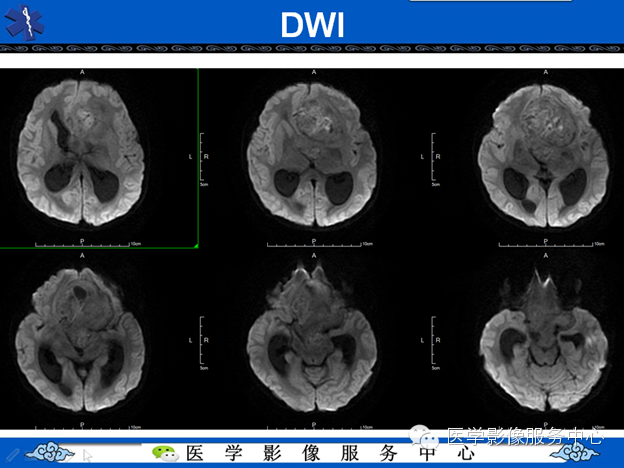Screen dimensions: 624x468
Task: Select the bottom-middle DWI brain slice
Action: (313, 339)
